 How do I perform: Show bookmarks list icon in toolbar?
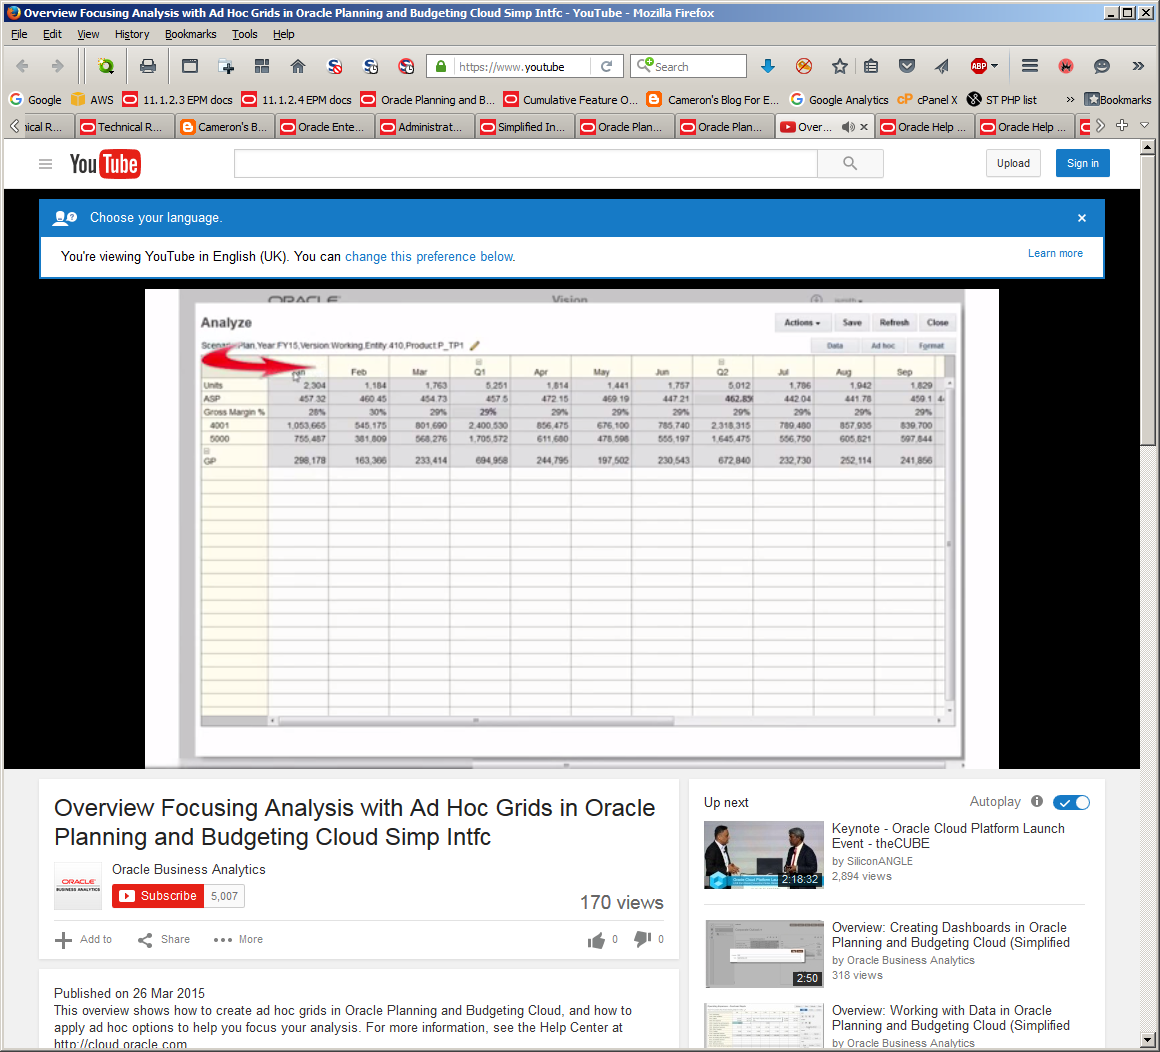871,67
